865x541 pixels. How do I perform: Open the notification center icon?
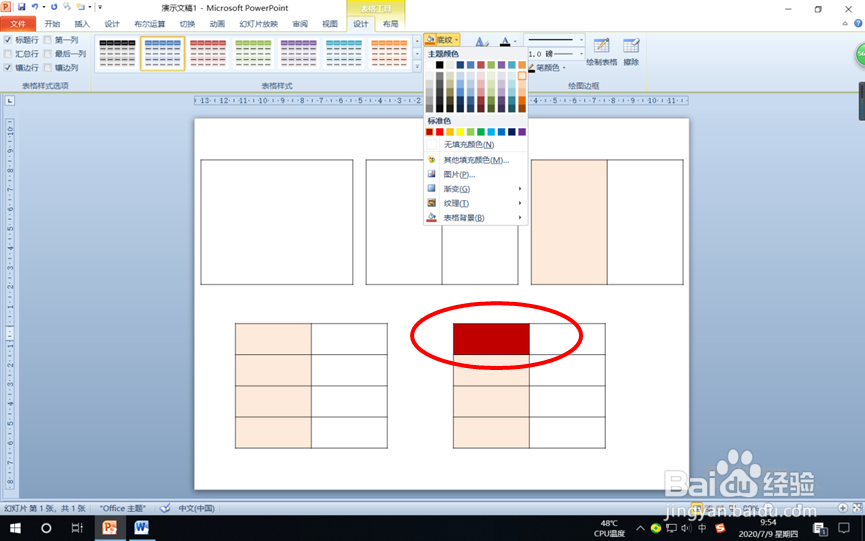[x=843, y=528]
